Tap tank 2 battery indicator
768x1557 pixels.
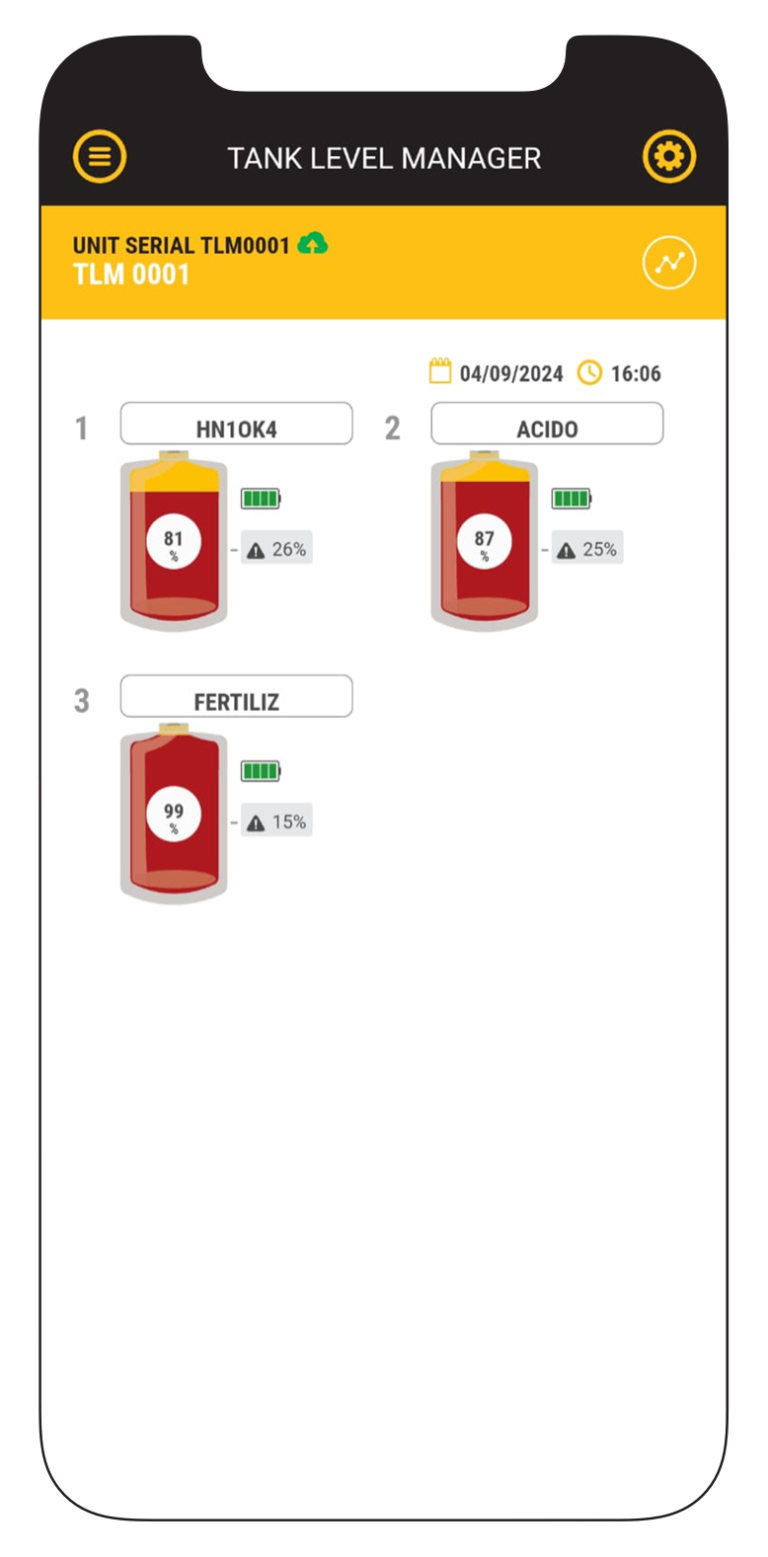(x=571, y=498)
